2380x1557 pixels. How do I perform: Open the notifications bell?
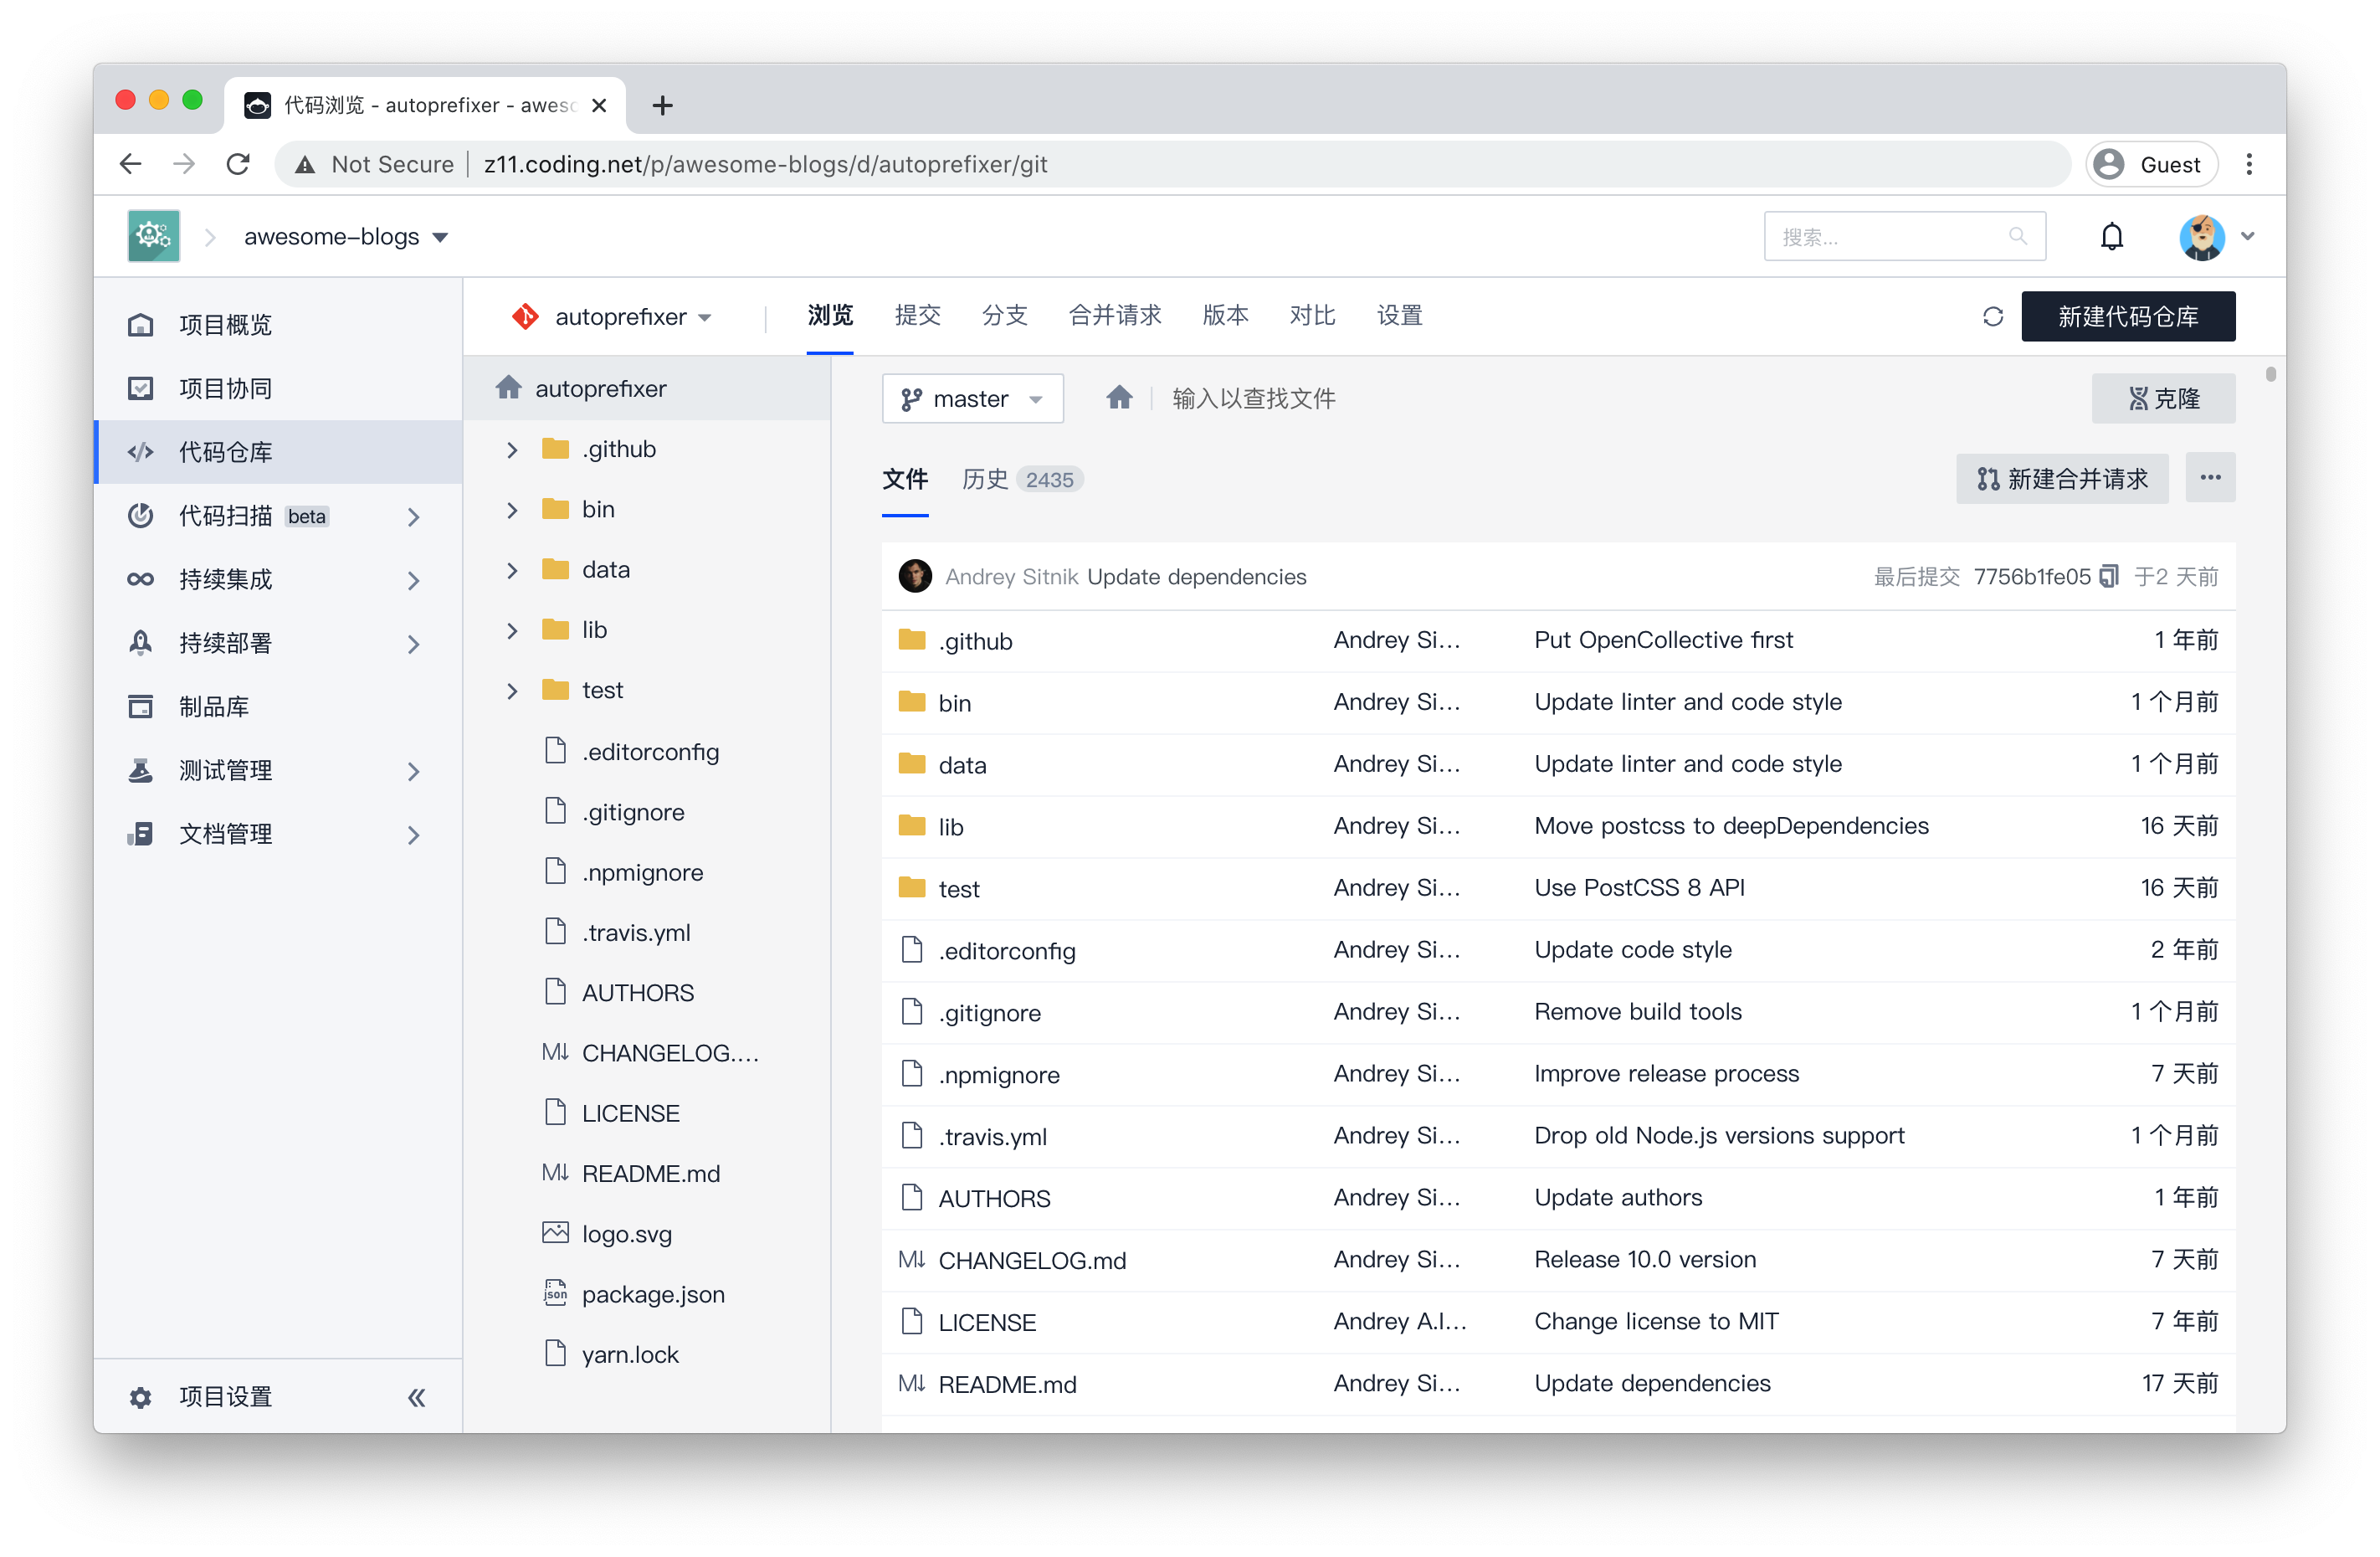click(2111, 237)
